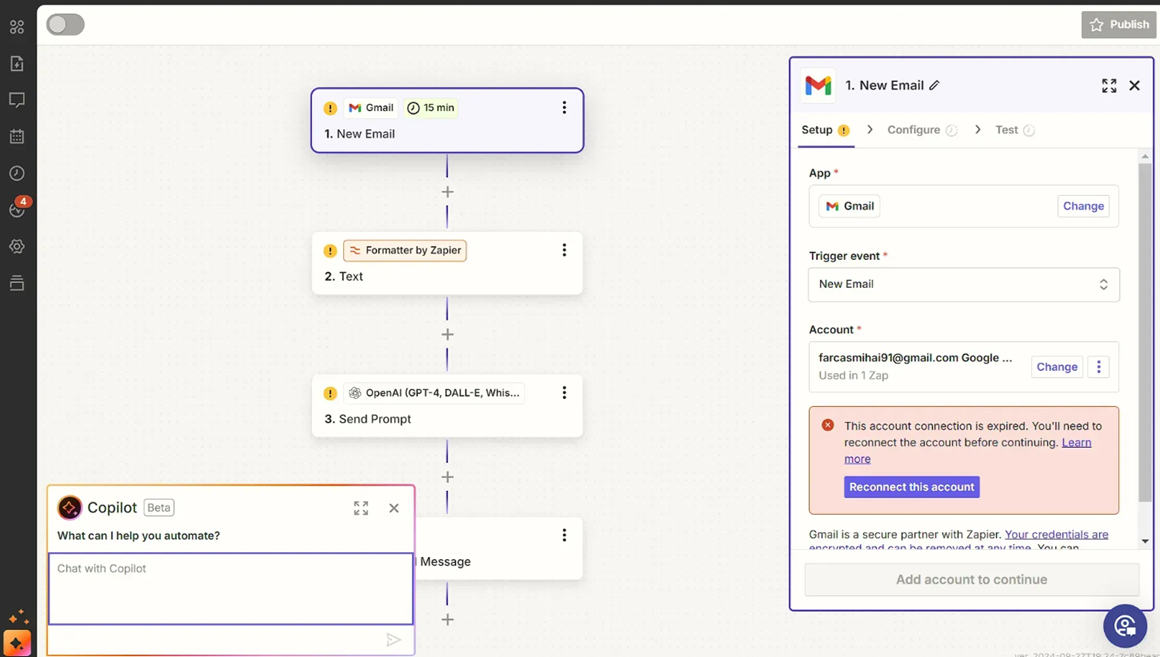Open the calendar icon in sidebar

coord(17,136)
